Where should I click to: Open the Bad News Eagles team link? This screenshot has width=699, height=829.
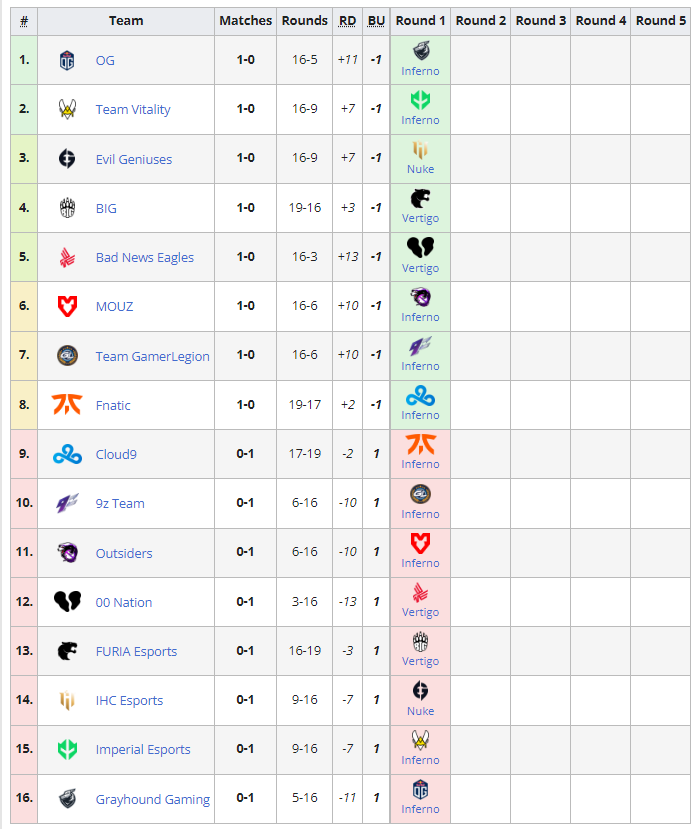point(145,257)
